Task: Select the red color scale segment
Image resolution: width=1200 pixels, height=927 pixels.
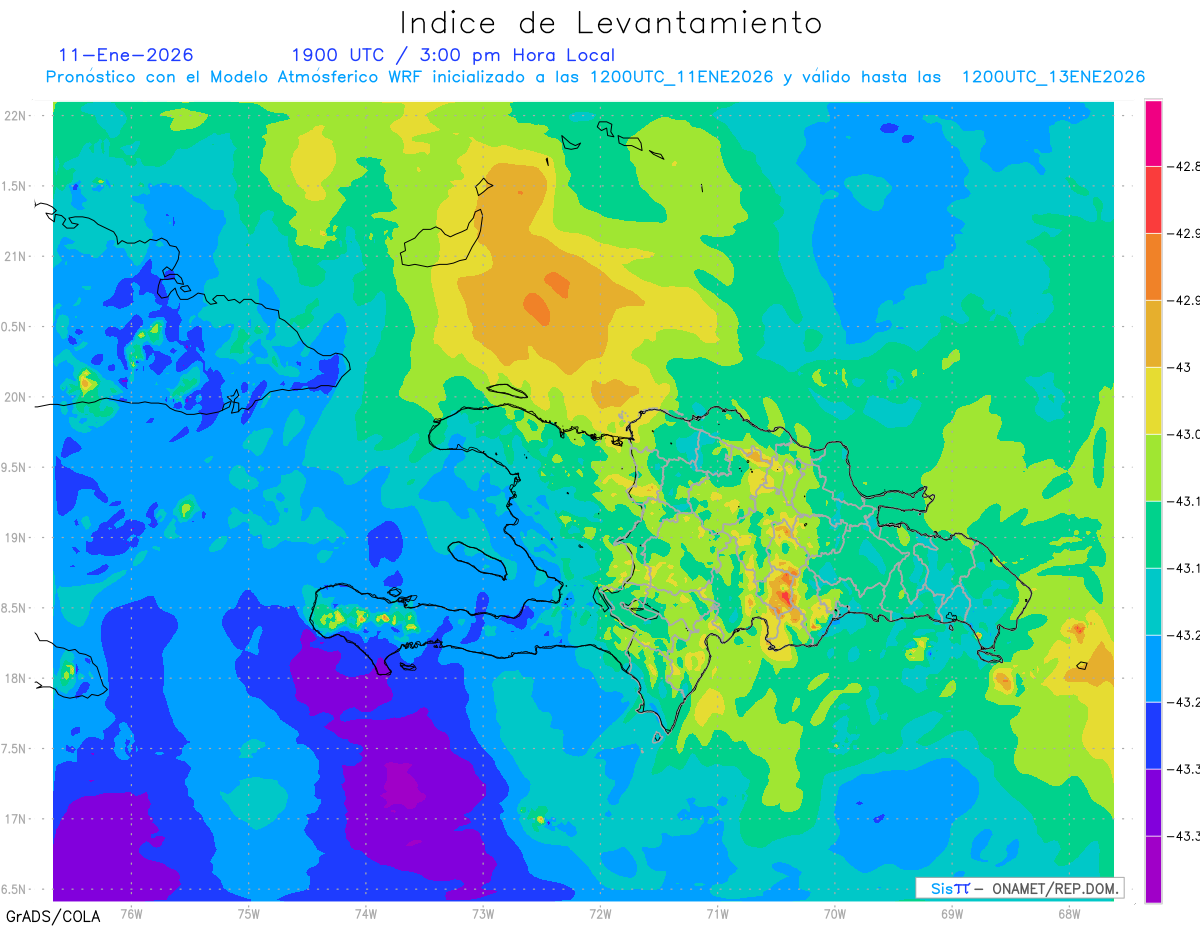Action: tap(1153, 199)
